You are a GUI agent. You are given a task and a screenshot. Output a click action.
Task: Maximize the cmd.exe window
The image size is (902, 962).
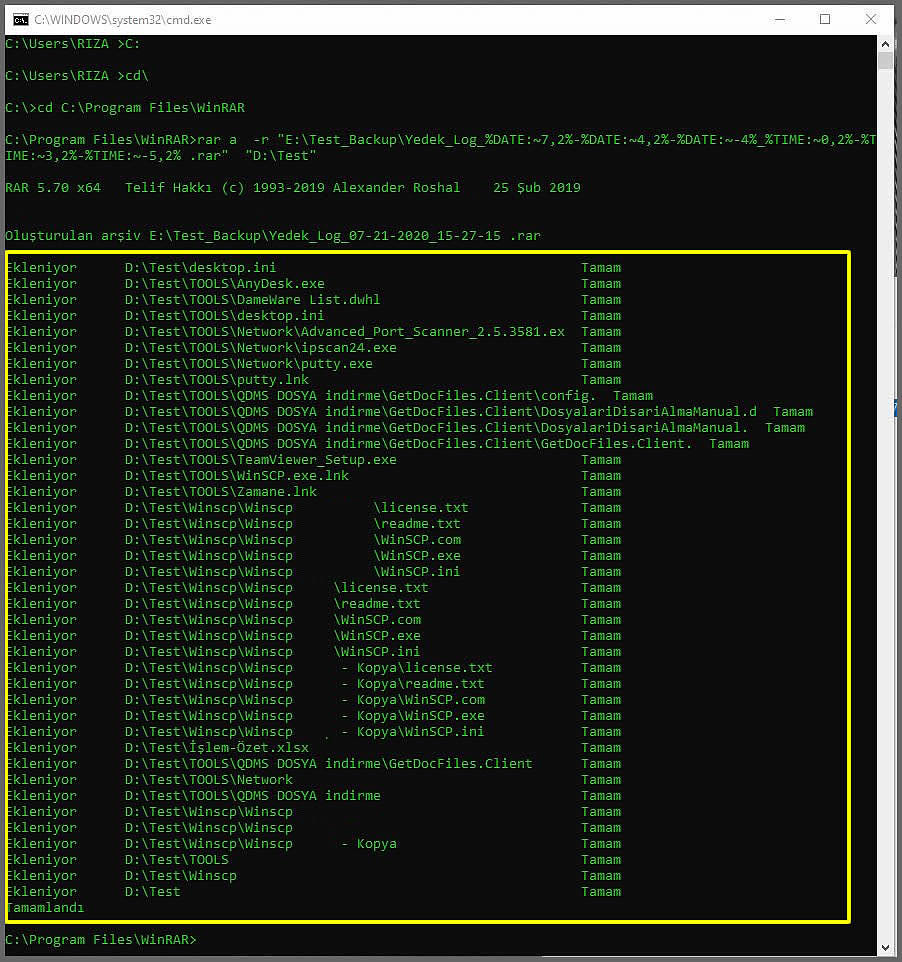click(825, 20)
